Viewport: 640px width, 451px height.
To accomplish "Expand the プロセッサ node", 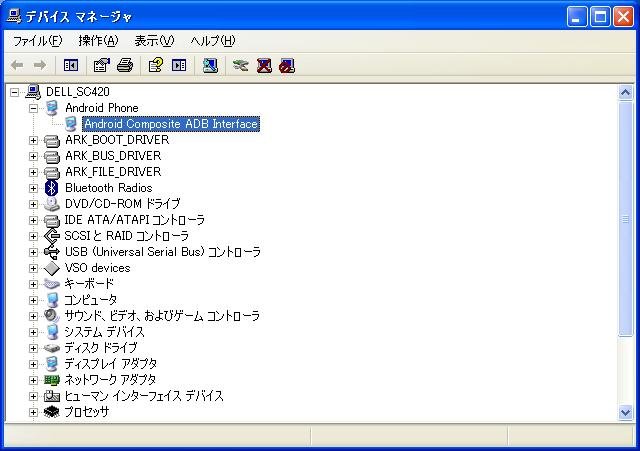I will pyautogui.click(x=33, y=412).
